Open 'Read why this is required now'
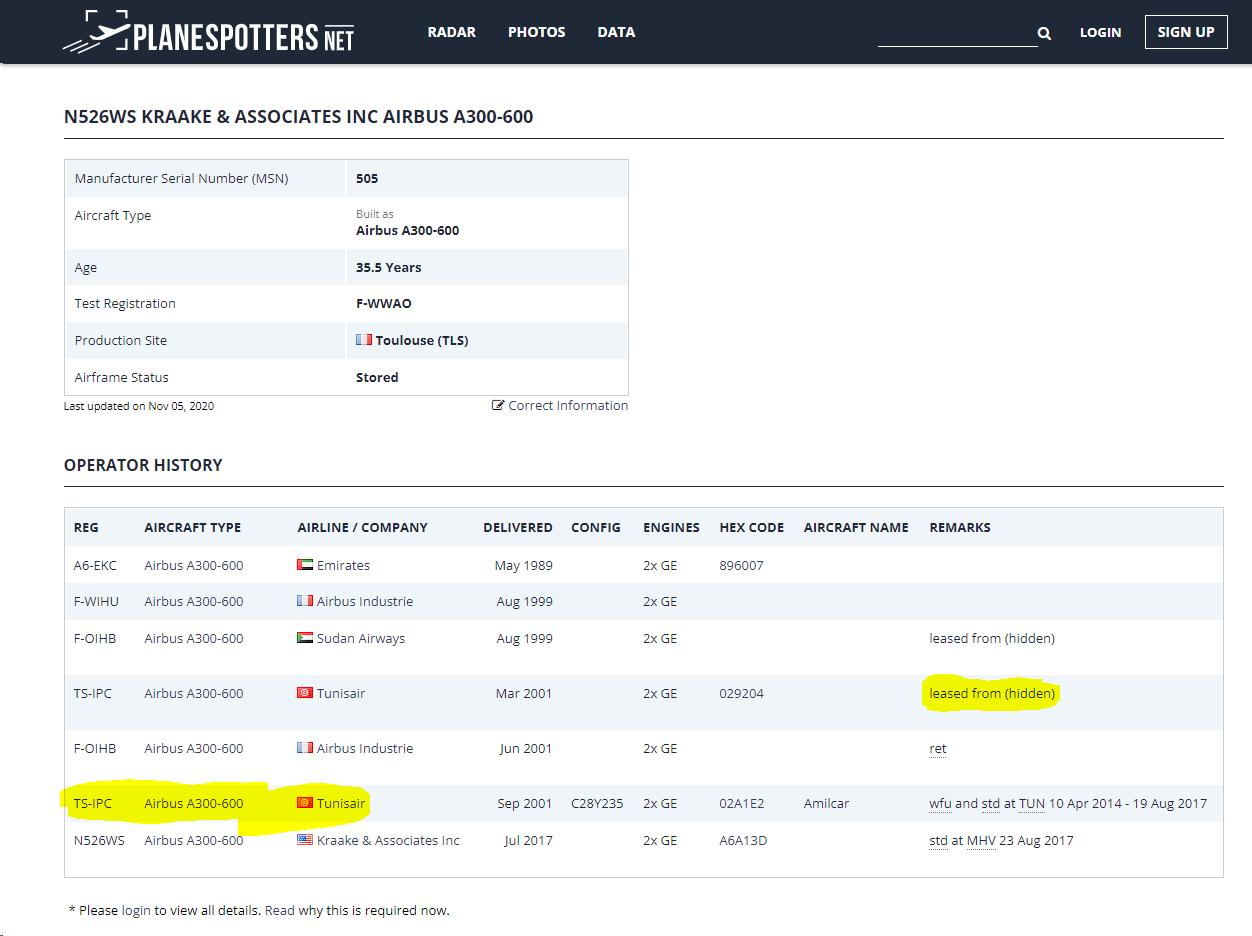Image resolution: width=1252 pixels, height=936 pixels. [x=356, y=910]
